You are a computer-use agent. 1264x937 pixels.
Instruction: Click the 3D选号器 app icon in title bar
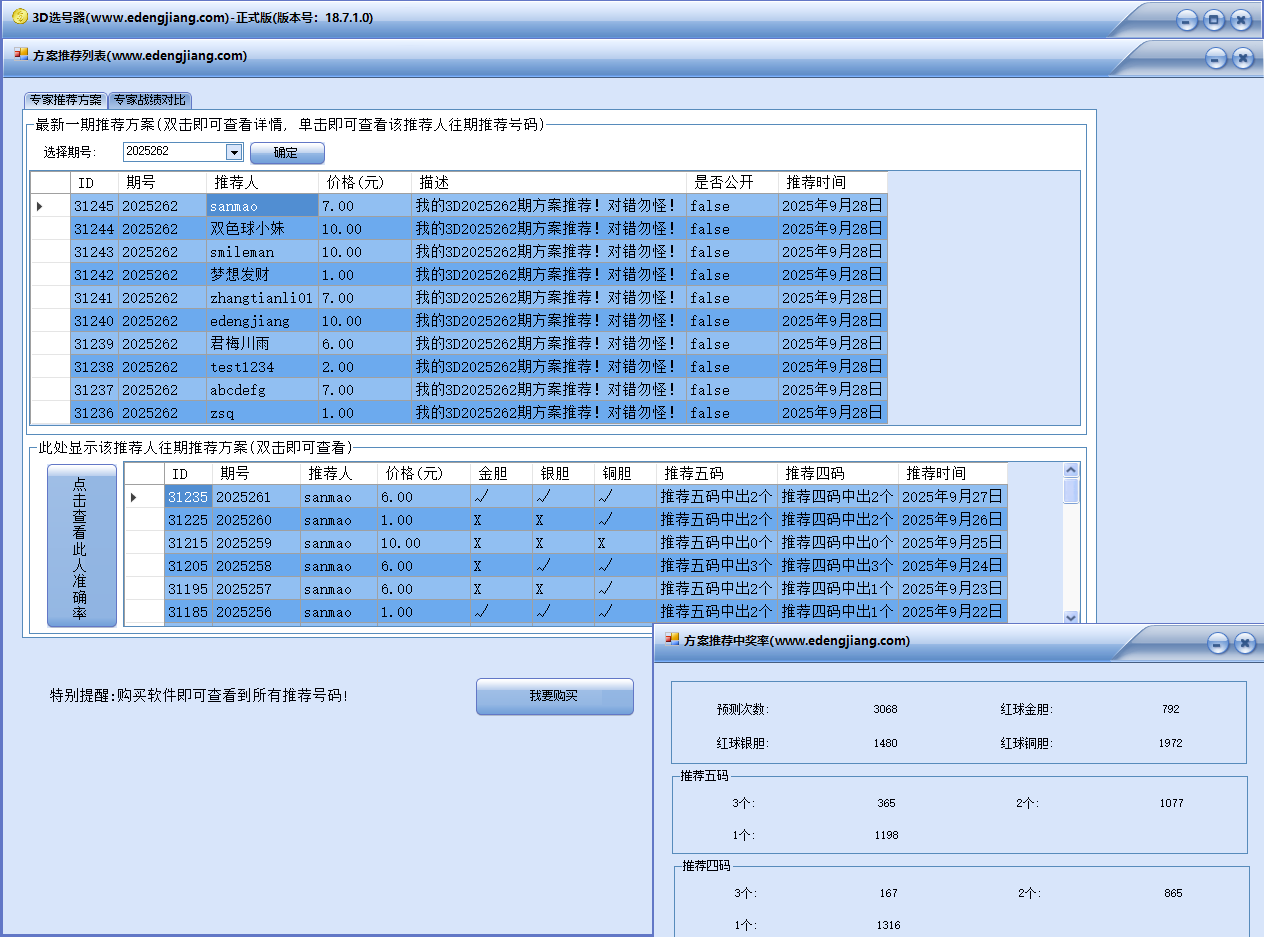pos(19,17)
